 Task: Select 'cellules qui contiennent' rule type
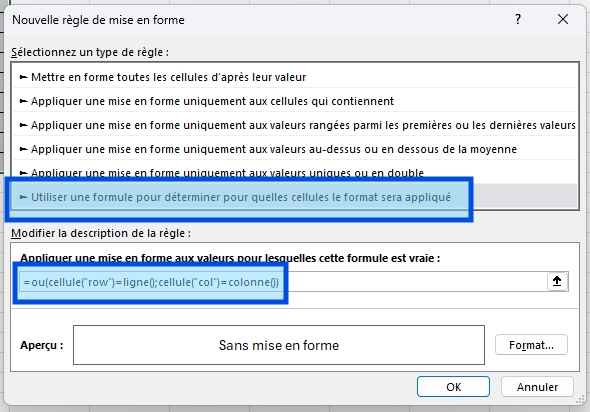click(x=295, y=101)
